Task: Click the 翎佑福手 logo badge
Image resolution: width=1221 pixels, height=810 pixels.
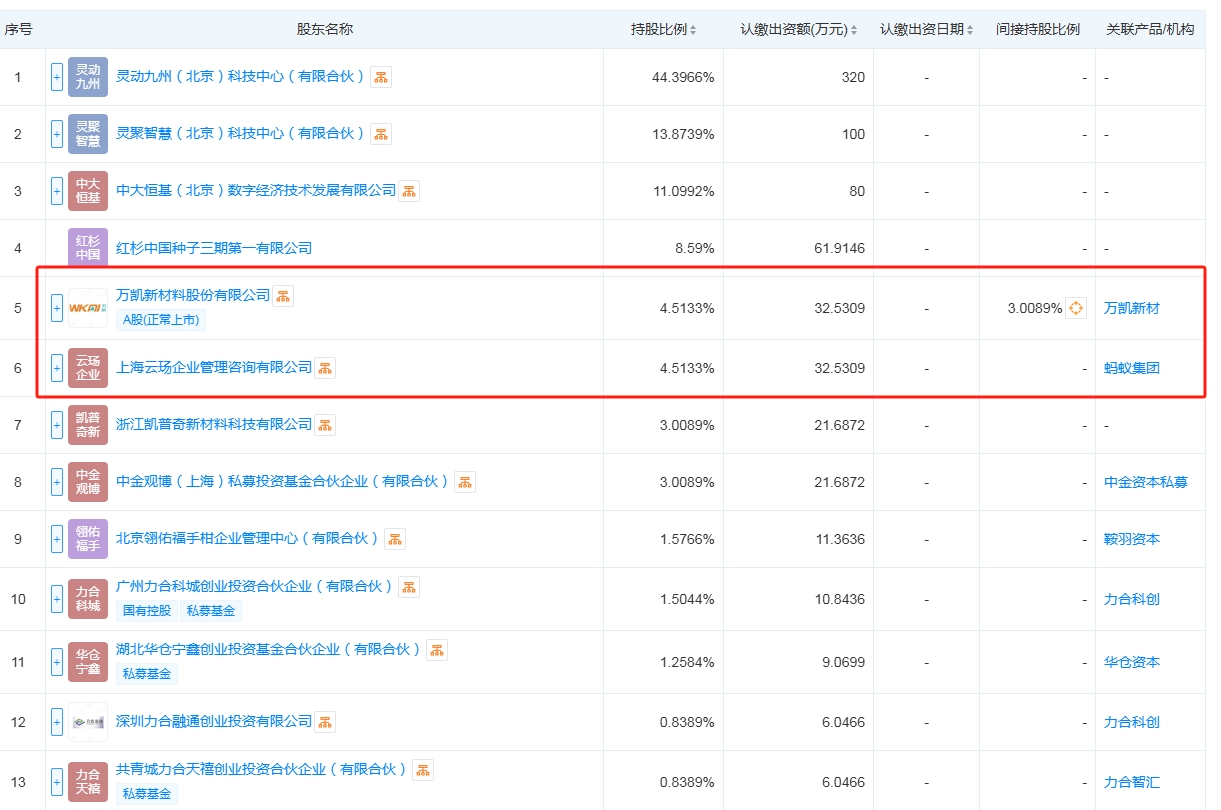Action: coord(88,539)
